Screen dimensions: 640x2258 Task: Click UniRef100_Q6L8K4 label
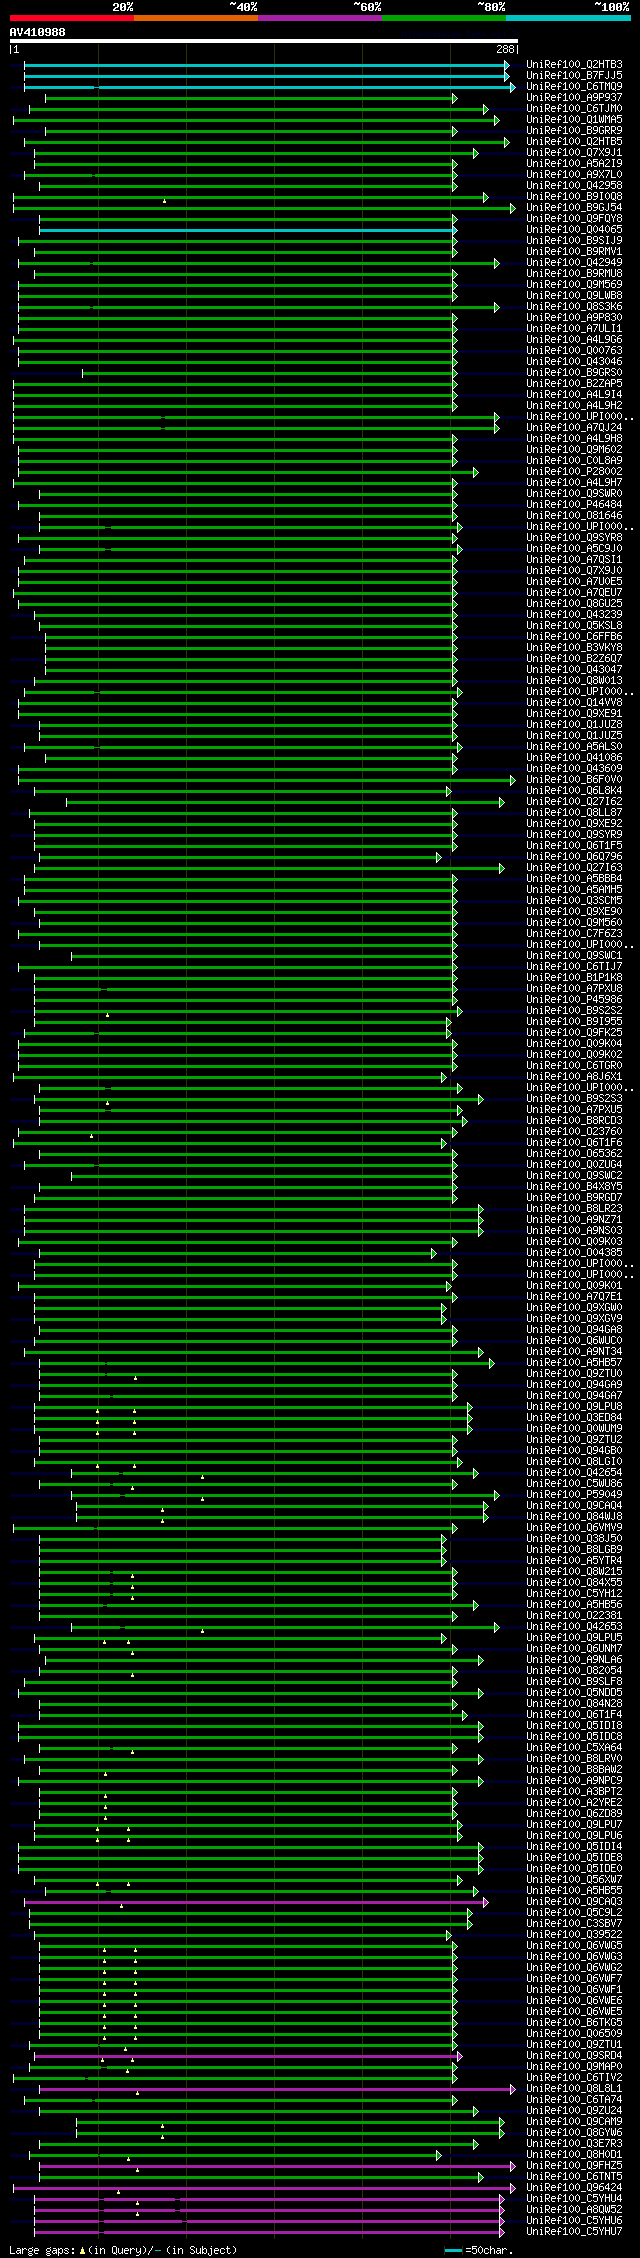(x=574, y=791)
